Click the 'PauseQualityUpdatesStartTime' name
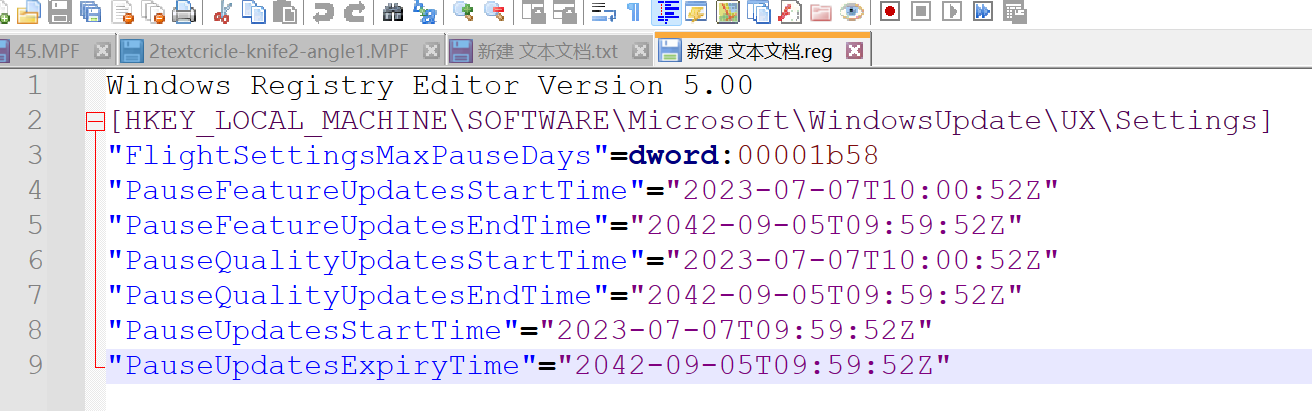 (x=377, y=260)
